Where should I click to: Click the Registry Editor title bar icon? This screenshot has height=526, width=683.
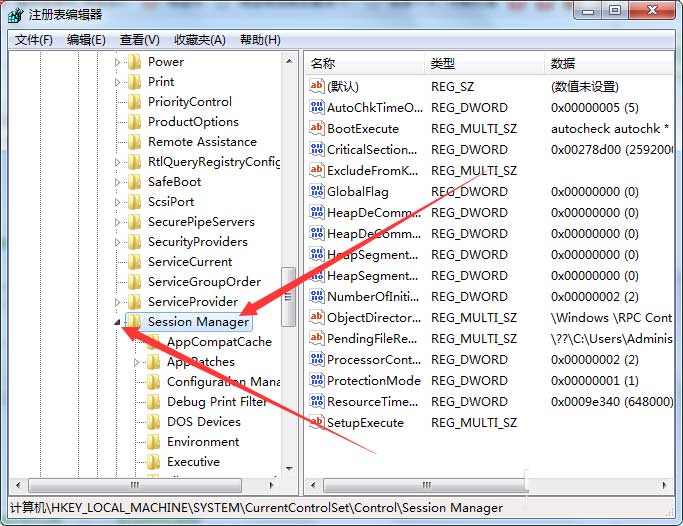16,14
